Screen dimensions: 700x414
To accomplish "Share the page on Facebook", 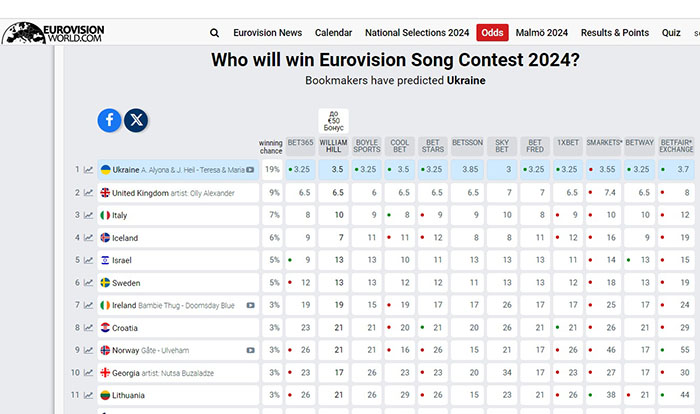I will pos(109,120).
